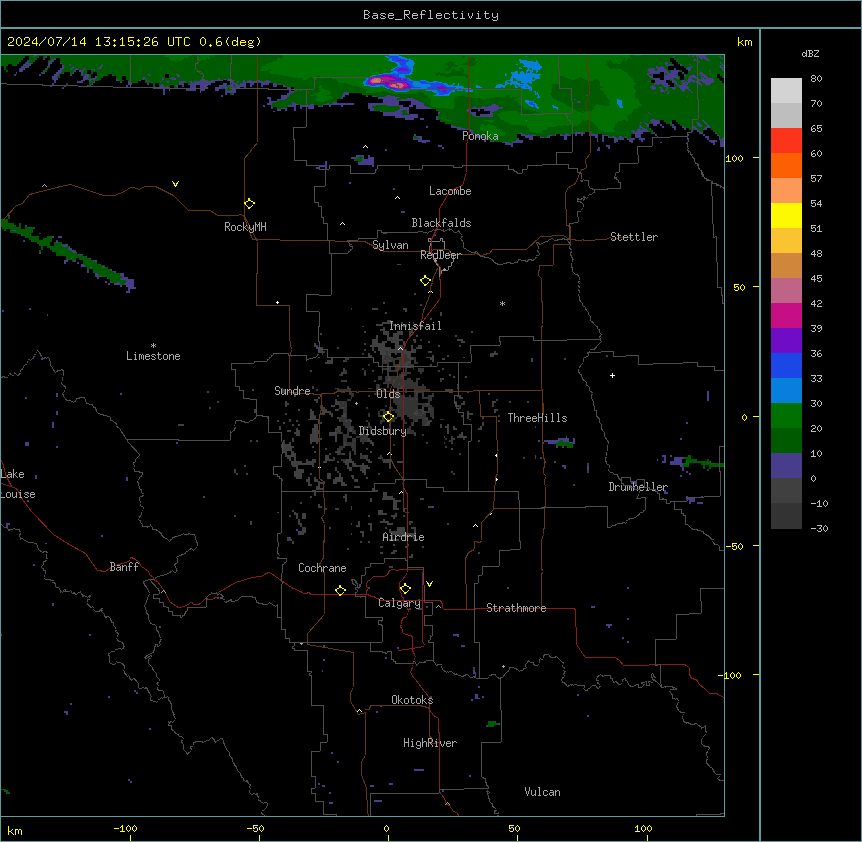Click the Stettler town label
This screenshot has width=862, height=842.
pos(634,237)
